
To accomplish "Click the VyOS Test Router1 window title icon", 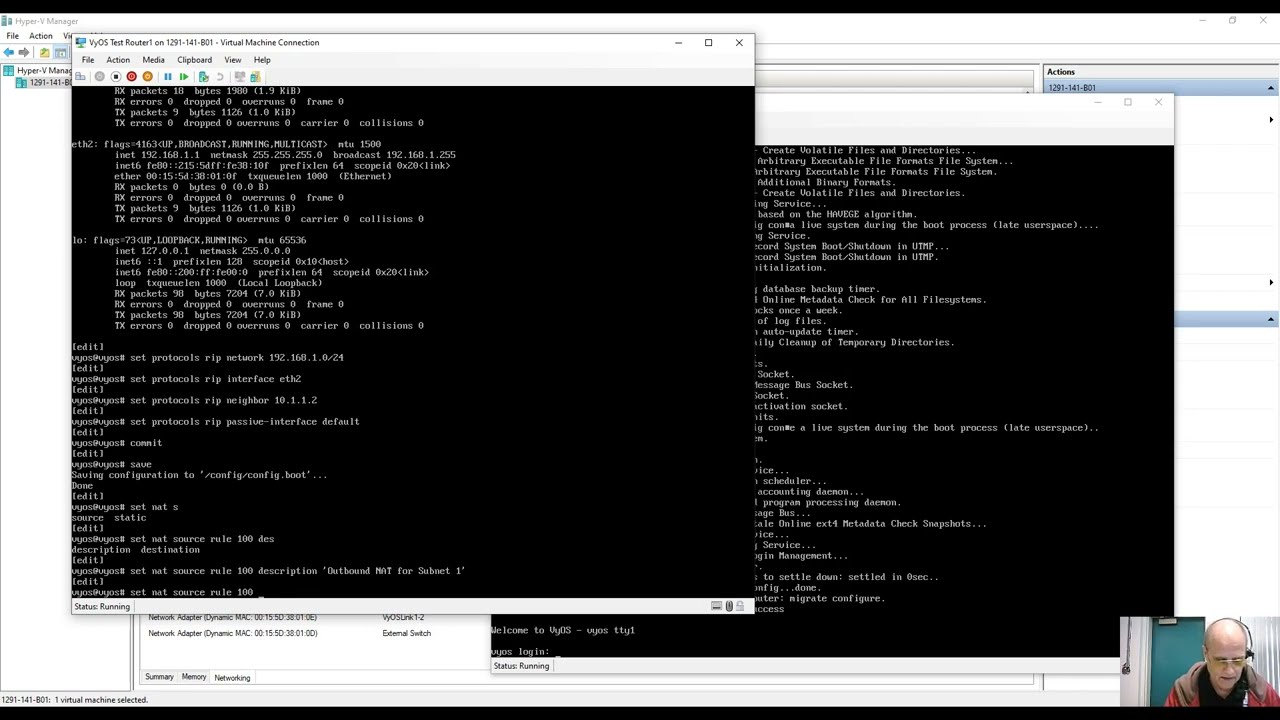I will (81, 42).
